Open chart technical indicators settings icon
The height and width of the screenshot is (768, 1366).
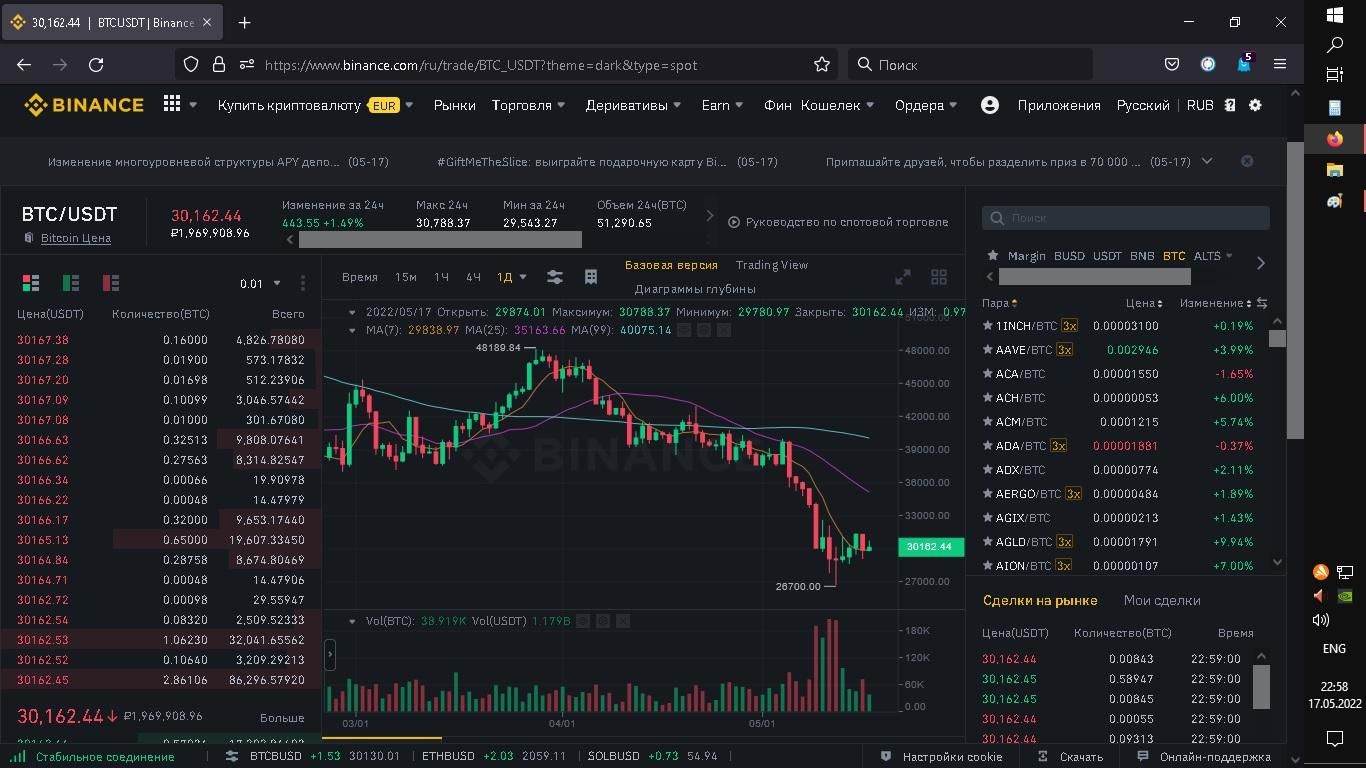pyautogui.click(x=555, y=277)
